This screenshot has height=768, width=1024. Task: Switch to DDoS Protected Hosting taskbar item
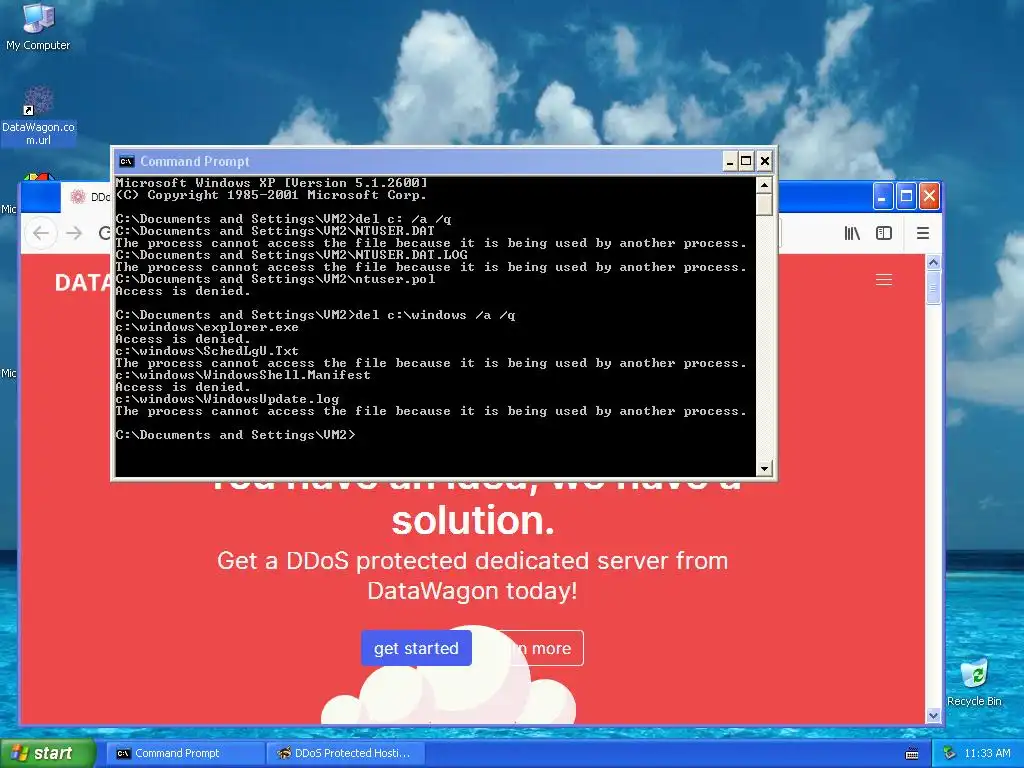coord(346,753)
